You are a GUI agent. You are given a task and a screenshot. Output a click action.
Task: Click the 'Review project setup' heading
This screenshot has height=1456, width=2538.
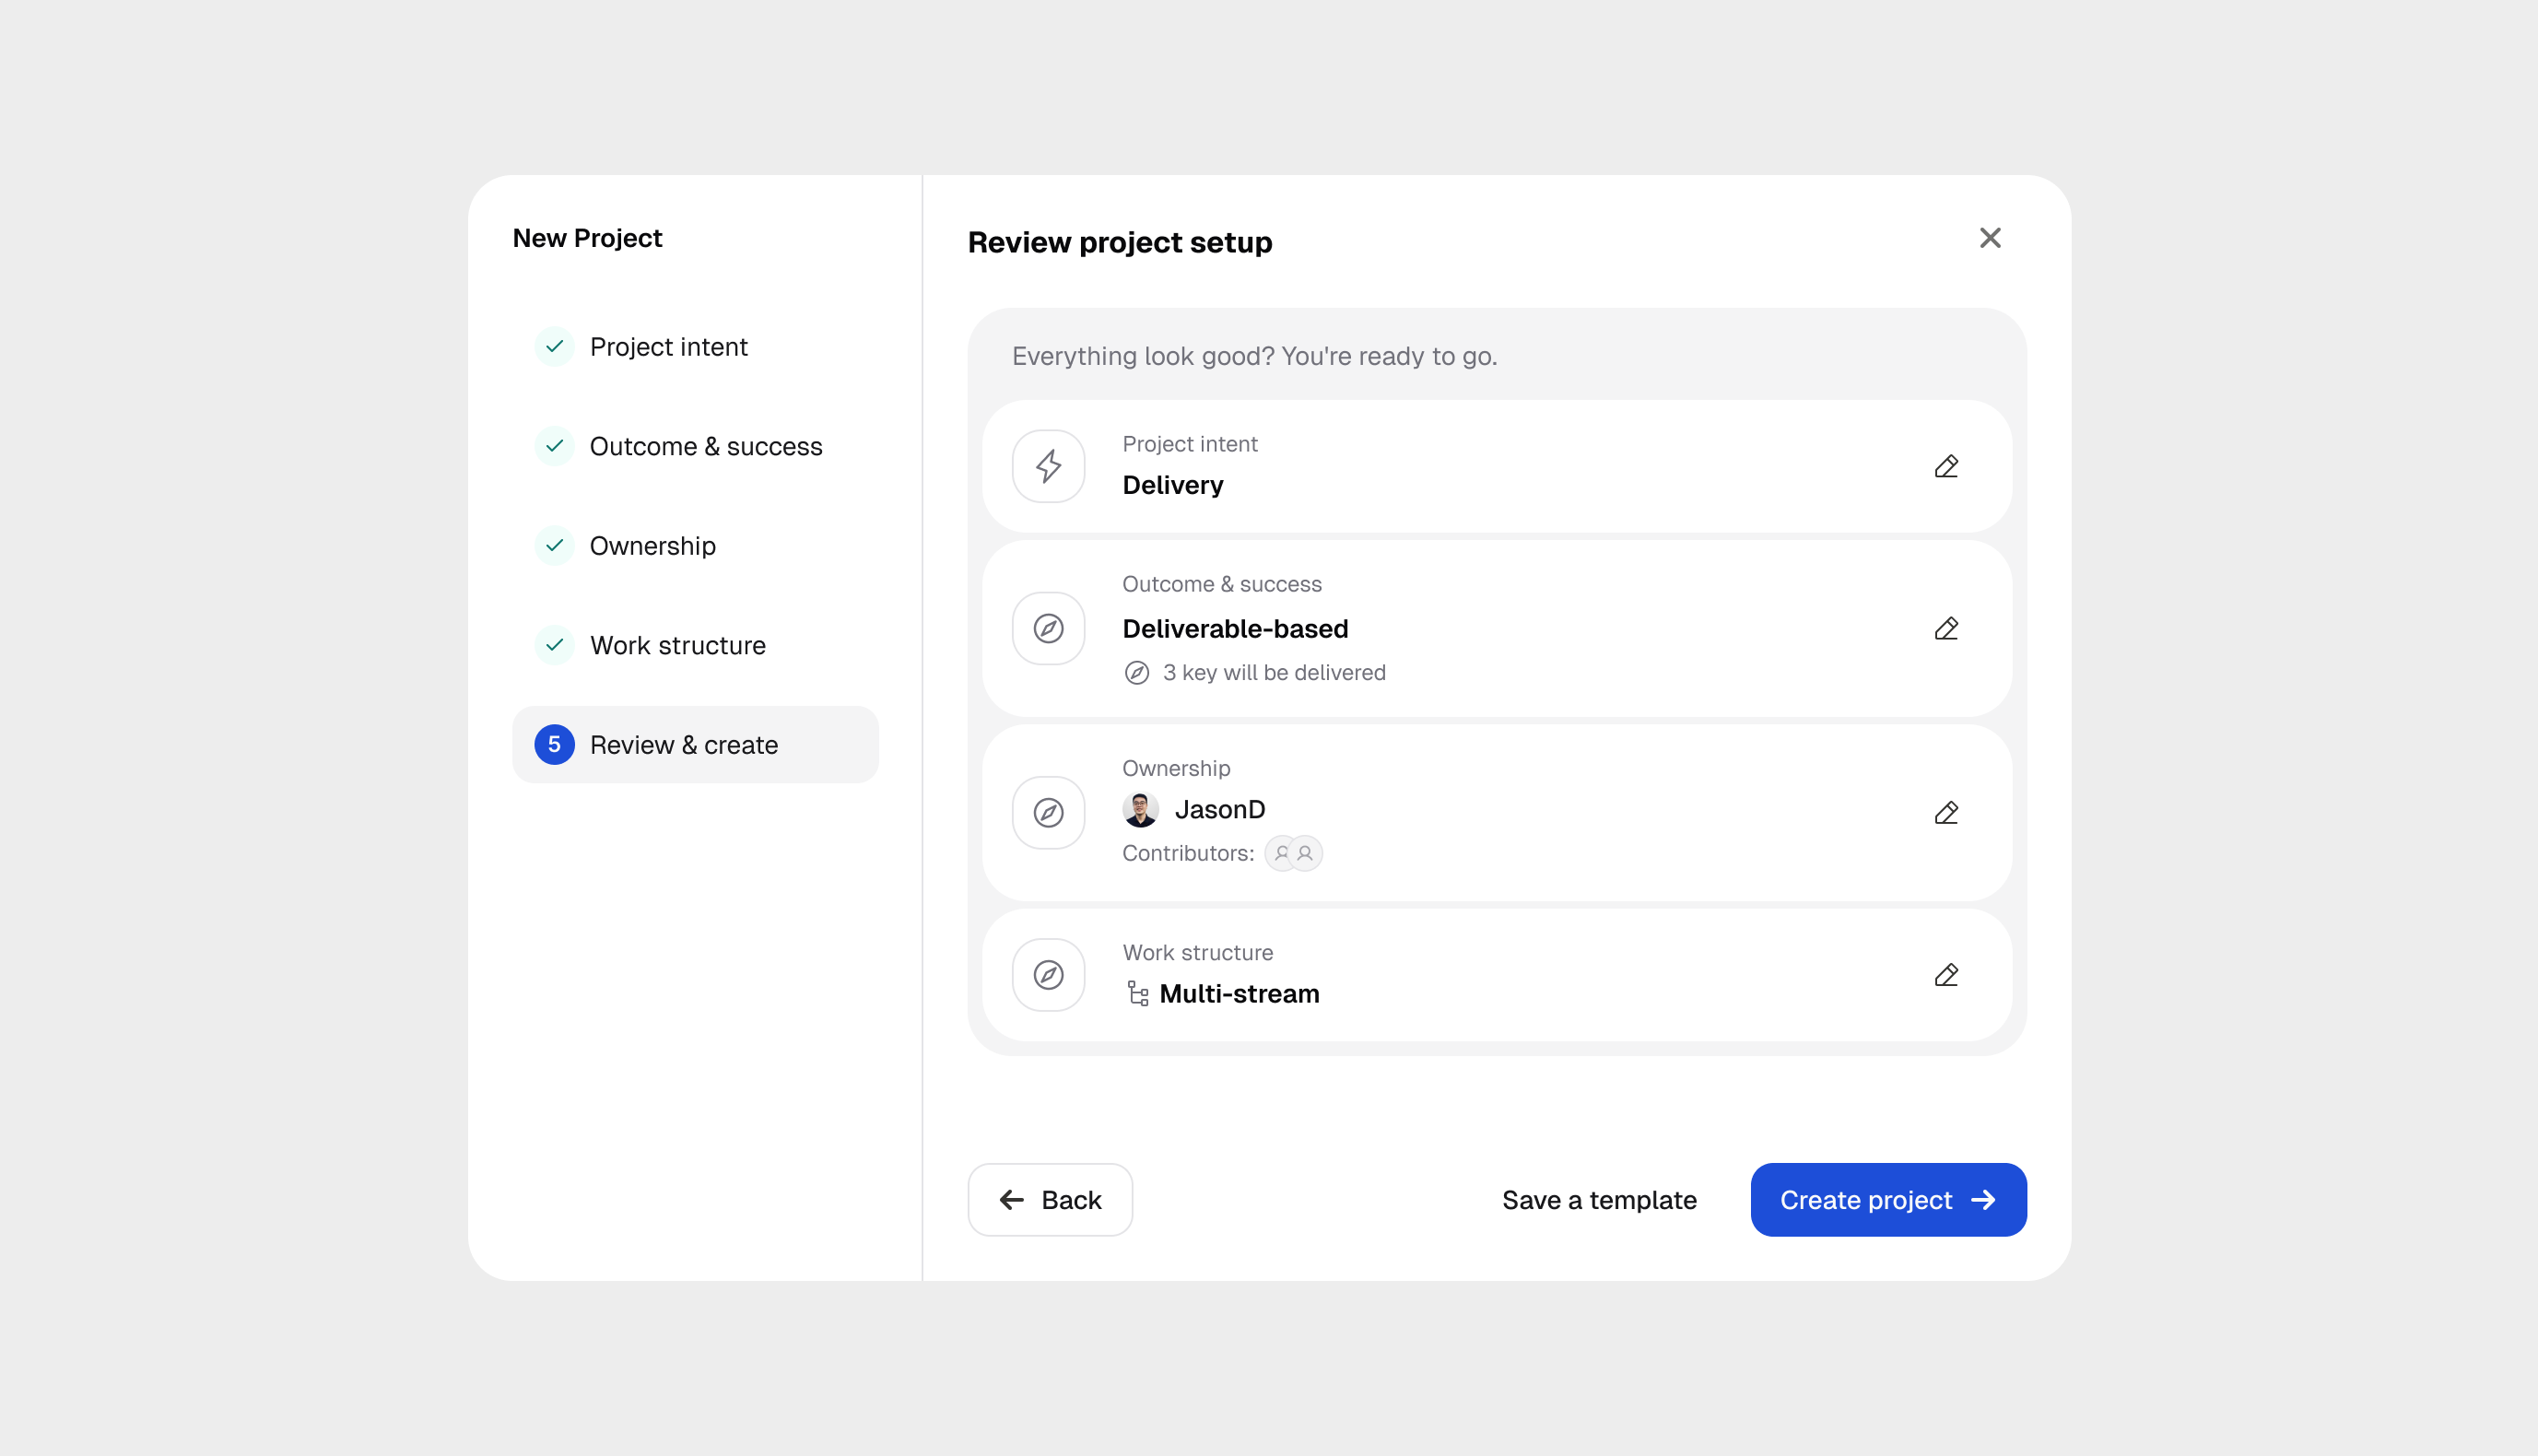1119,242
